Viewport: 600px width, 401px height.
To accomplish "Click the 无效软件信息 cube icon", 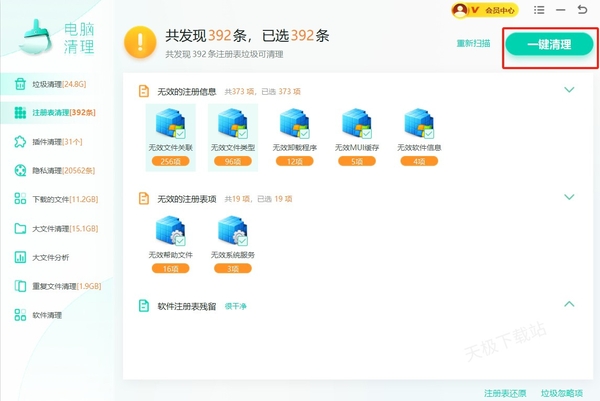I will pyautogui.click(x=419, y=123).
